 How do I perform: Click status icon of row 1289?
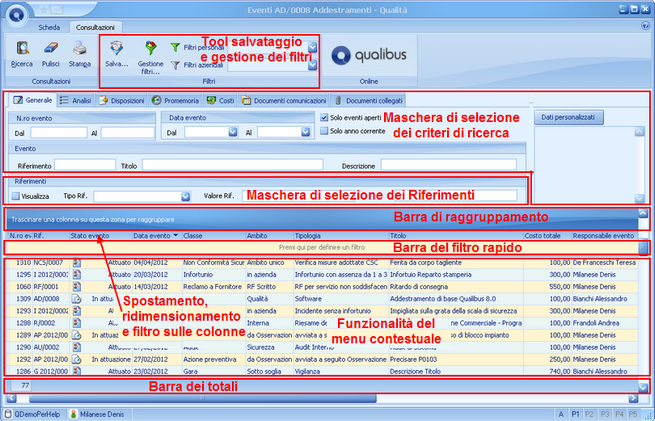[x=76, y=335]
